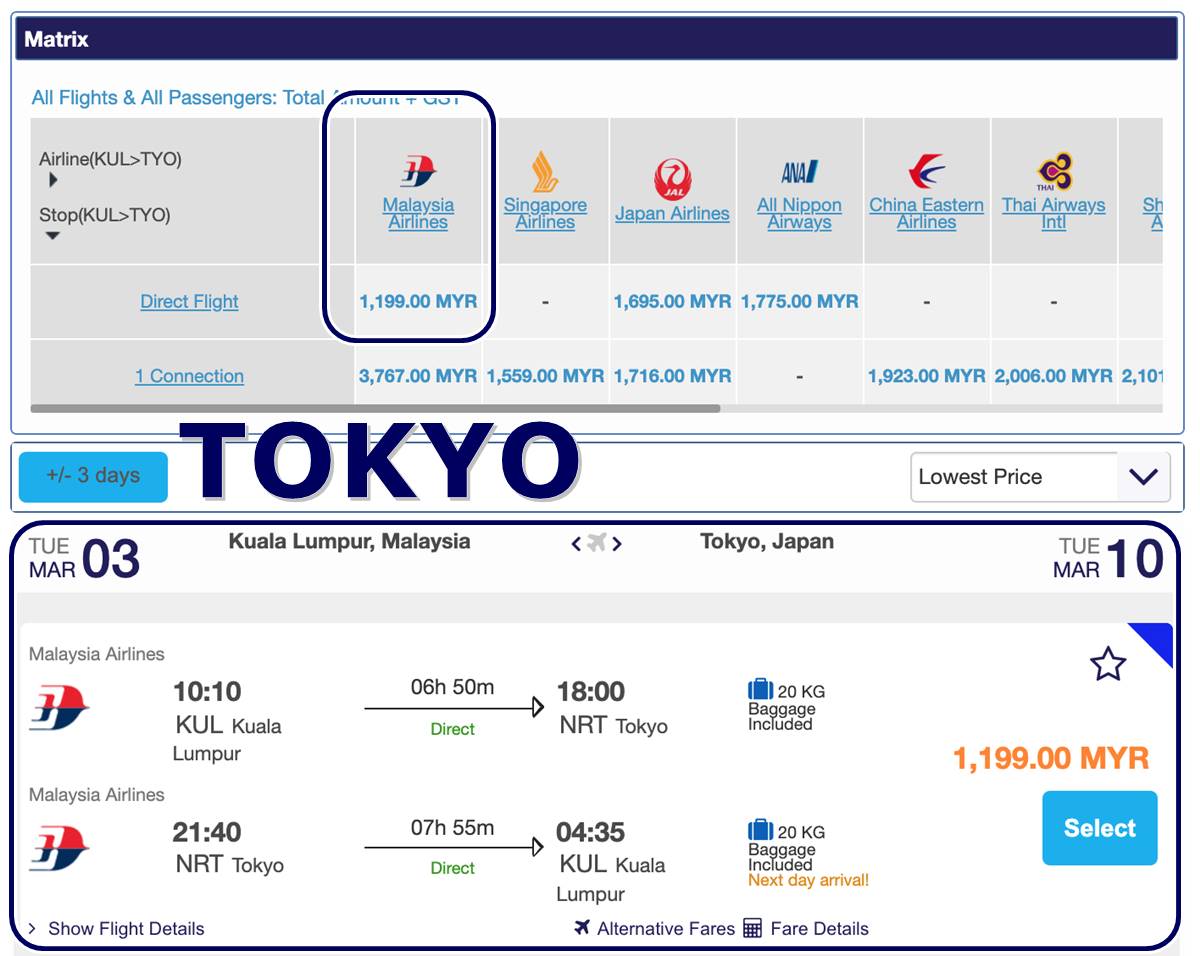The image size is (1200, 956).
Task: Click the Malaysia Airlines logo on the 10:10 flight
Action: click(x=59, y=707)
